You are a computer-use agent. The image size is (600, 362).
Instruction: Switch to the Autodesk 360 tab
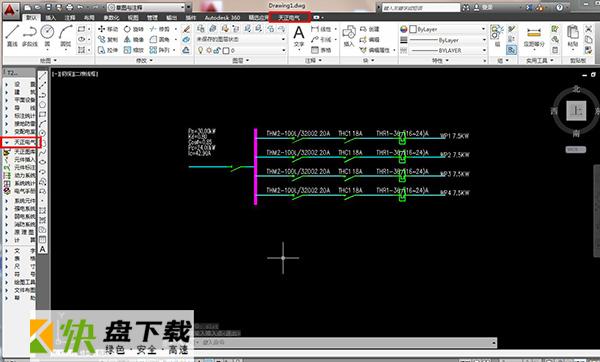coord(222,18)
